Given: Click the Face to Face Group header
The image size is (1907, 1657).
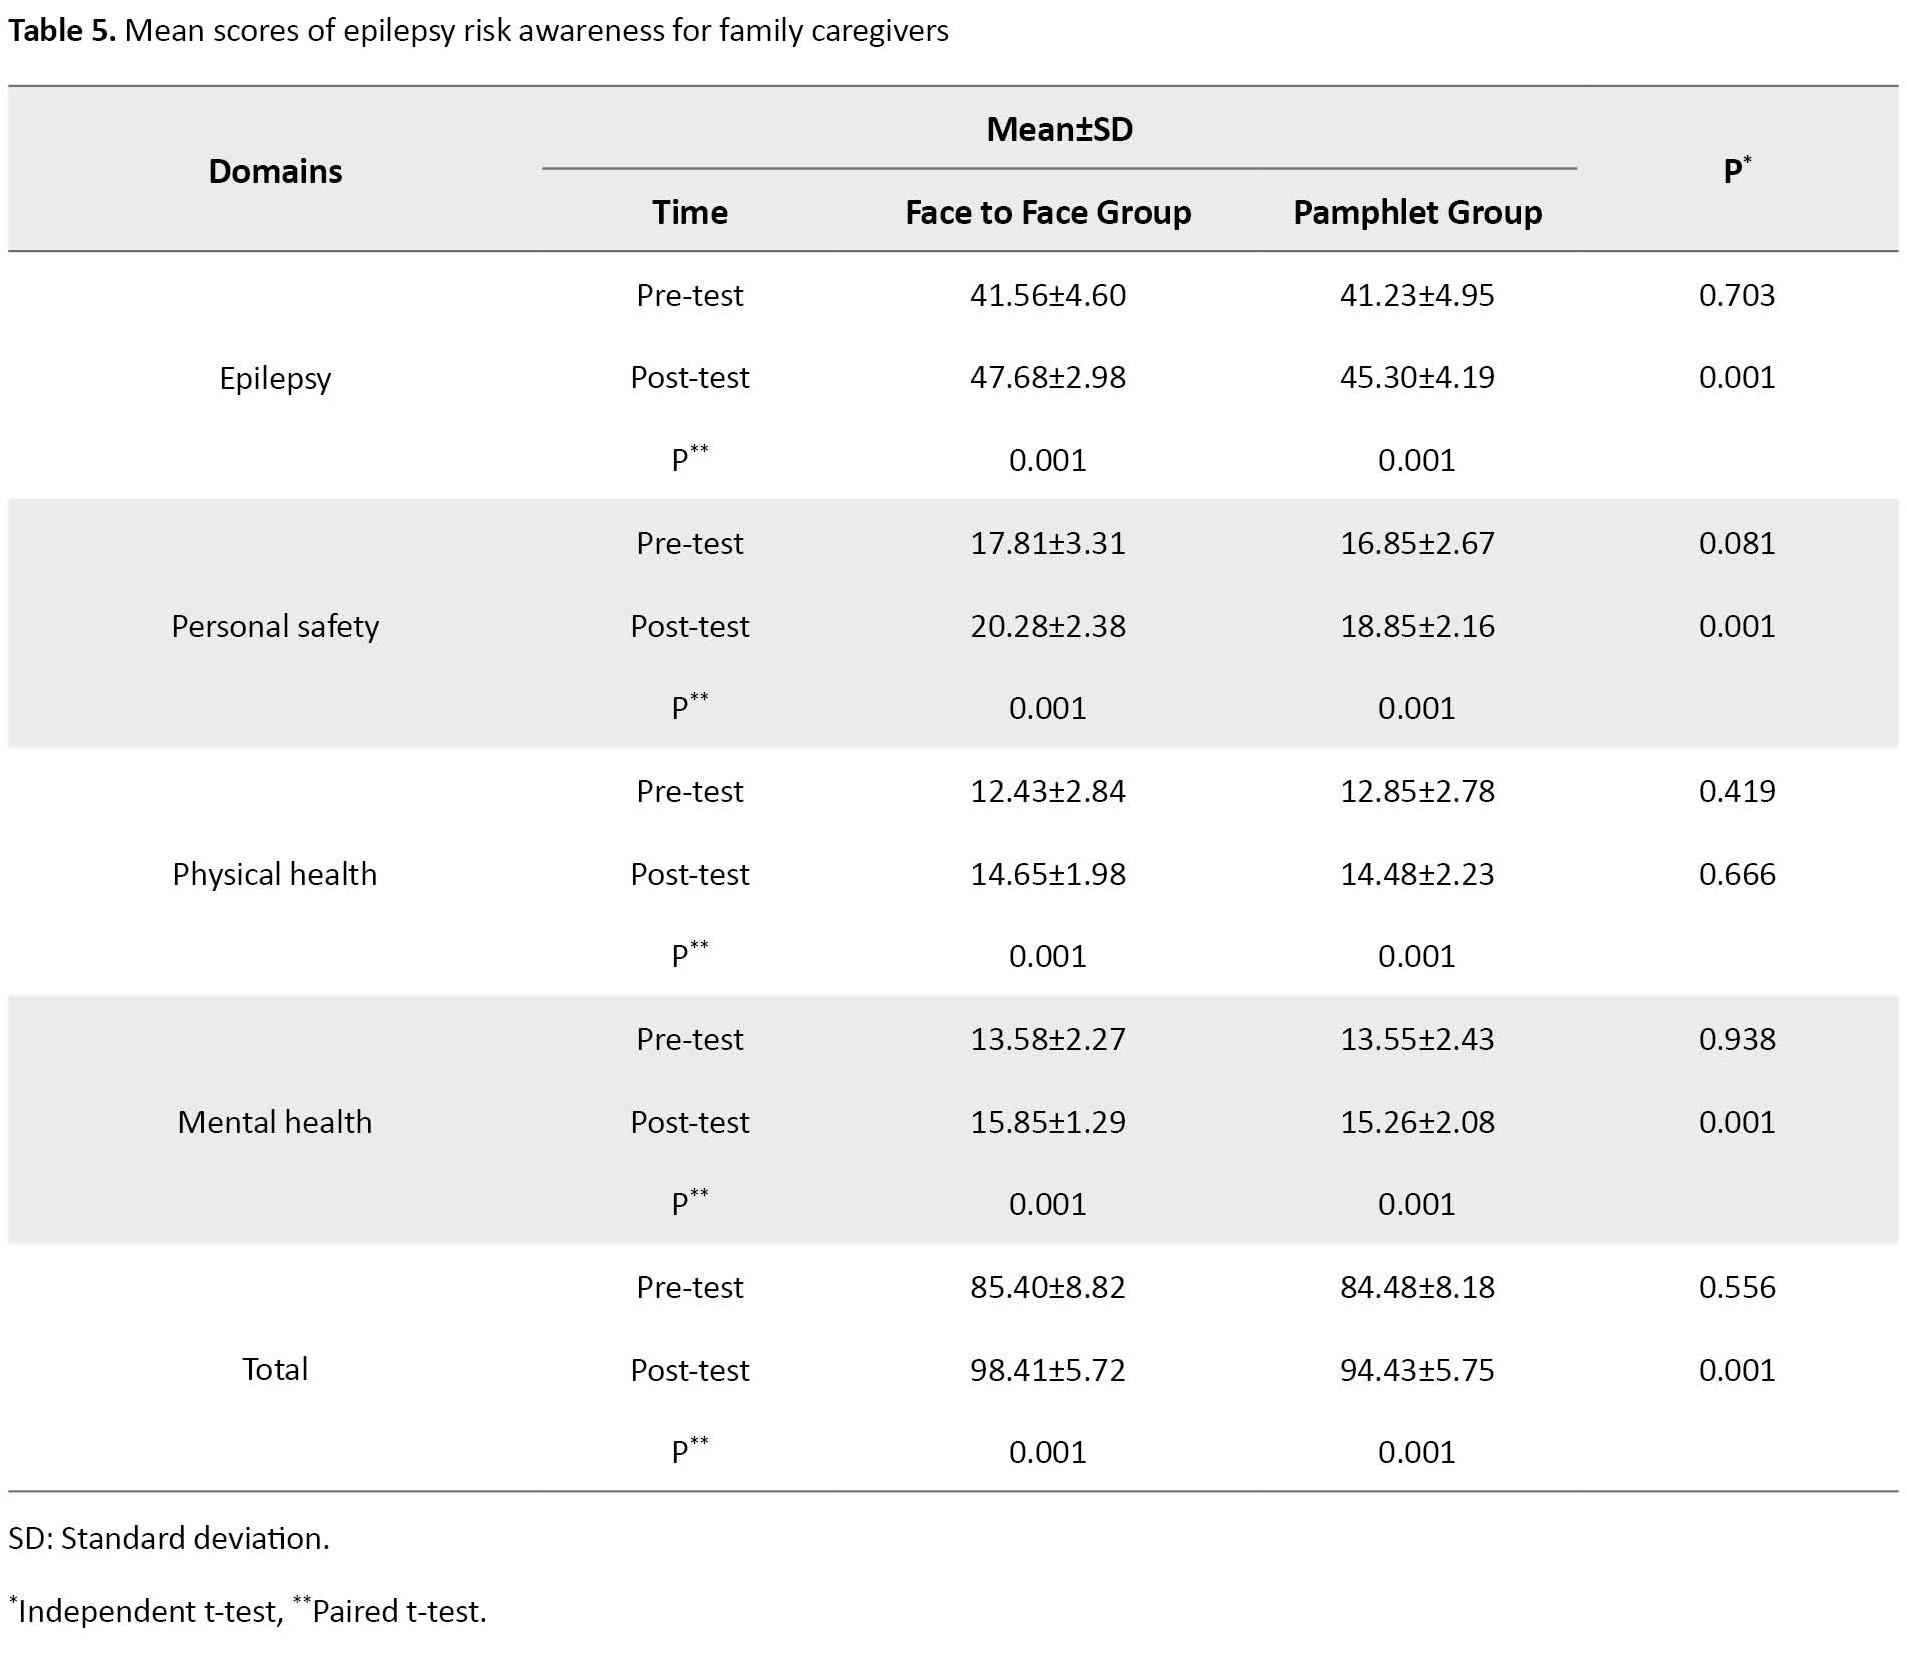Looking at the screenshot, I should 1048,212.
